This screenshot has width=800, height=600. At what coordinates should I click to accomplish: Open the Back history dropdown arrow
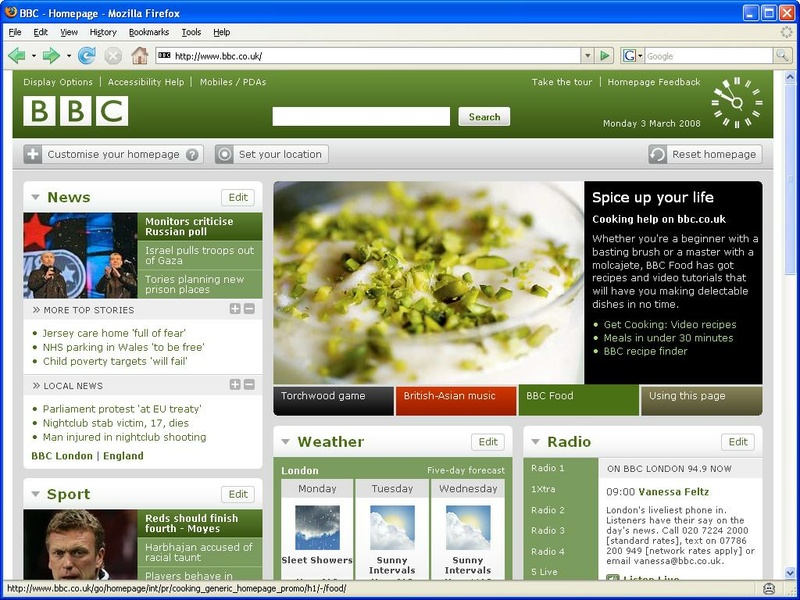(x=34, y=56)
